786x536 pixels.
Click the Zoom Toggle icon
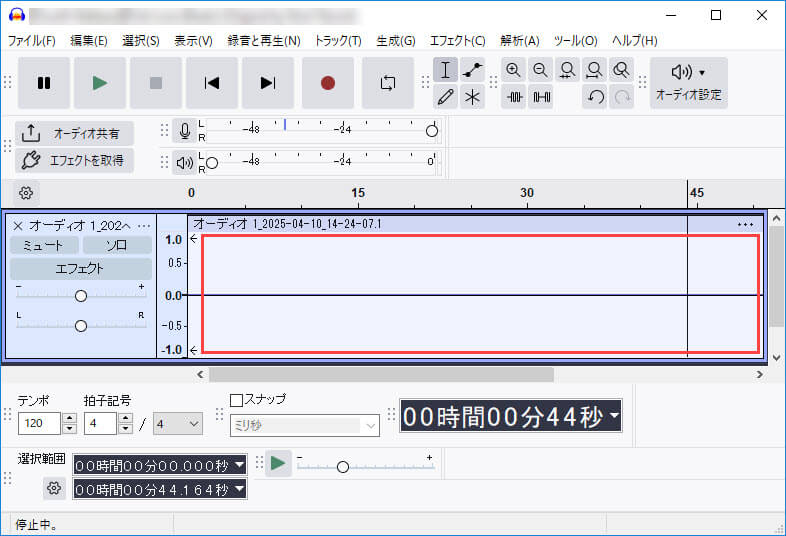[622, 70]
